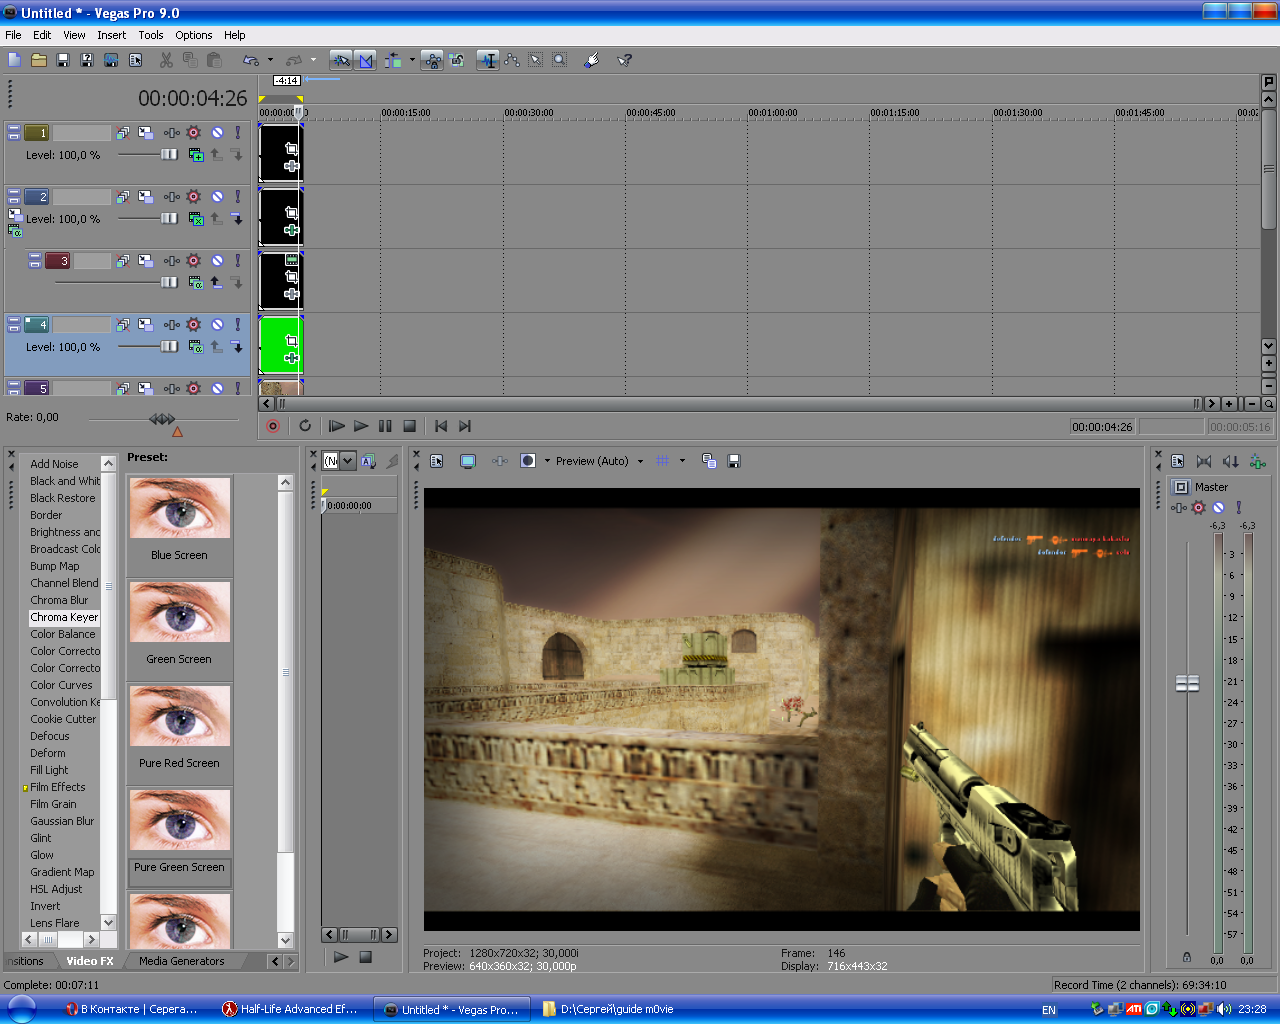Click Save Snapshot to File in preview
The height and width of the screenshot is (1024, 1280).
pos(734,461)
